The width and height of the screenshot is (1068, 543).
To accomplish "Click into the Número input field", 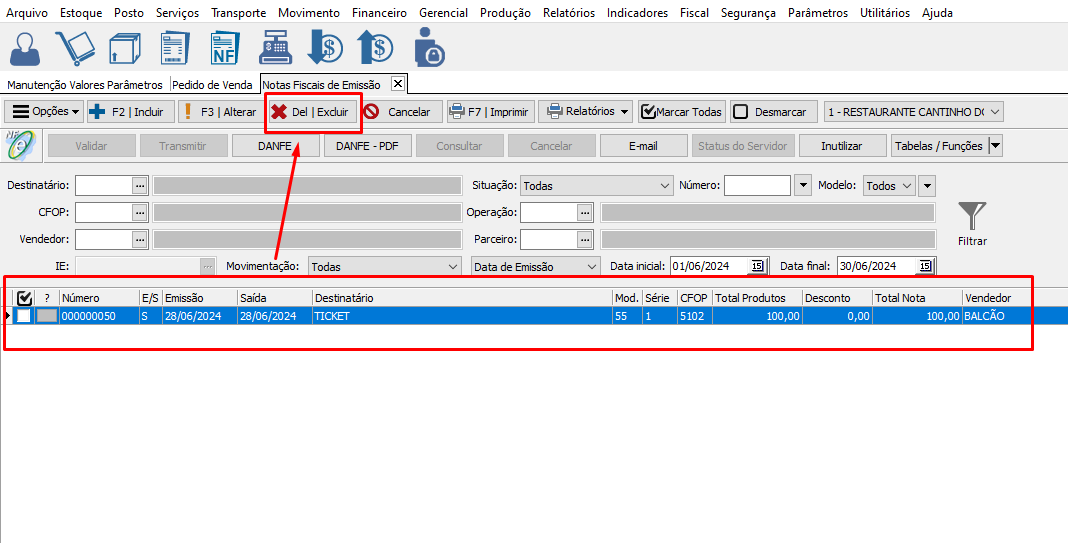I will [756, 186].
